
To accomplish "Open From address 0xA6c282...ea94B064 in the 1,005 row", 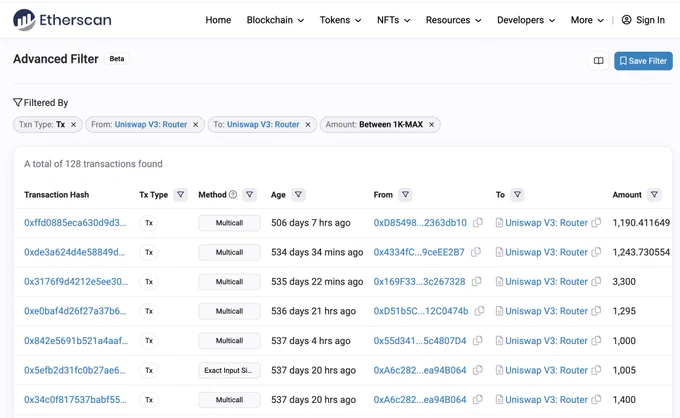I will [420, 370].
